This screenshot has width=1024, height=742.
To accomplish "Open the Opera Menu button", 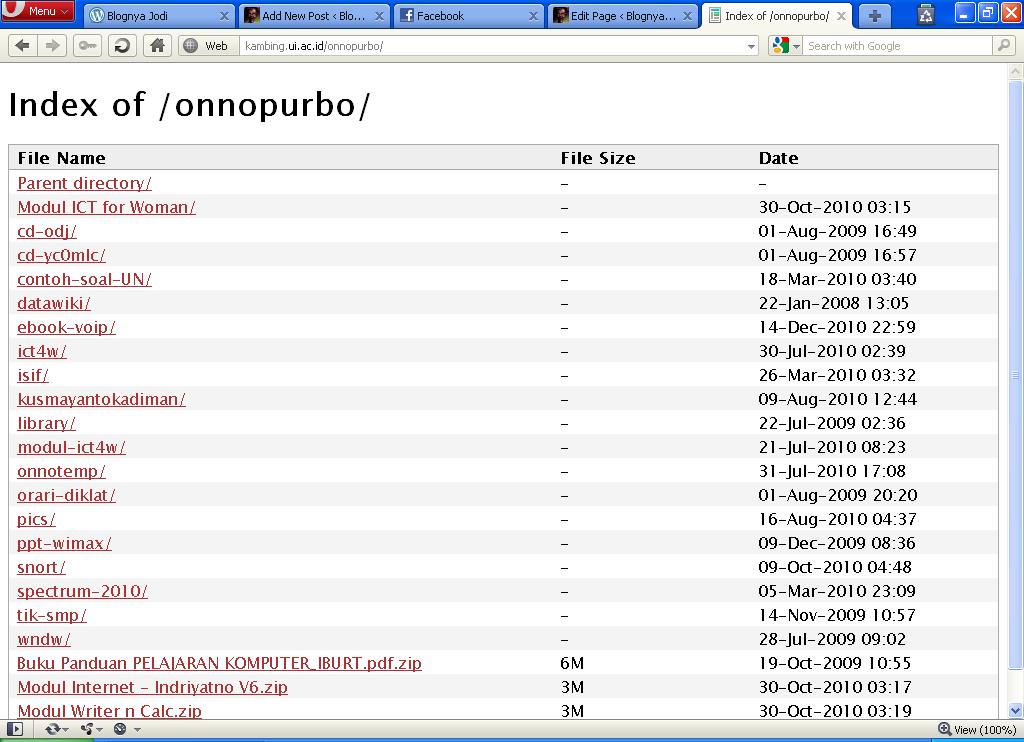I will tap(37, 10).
